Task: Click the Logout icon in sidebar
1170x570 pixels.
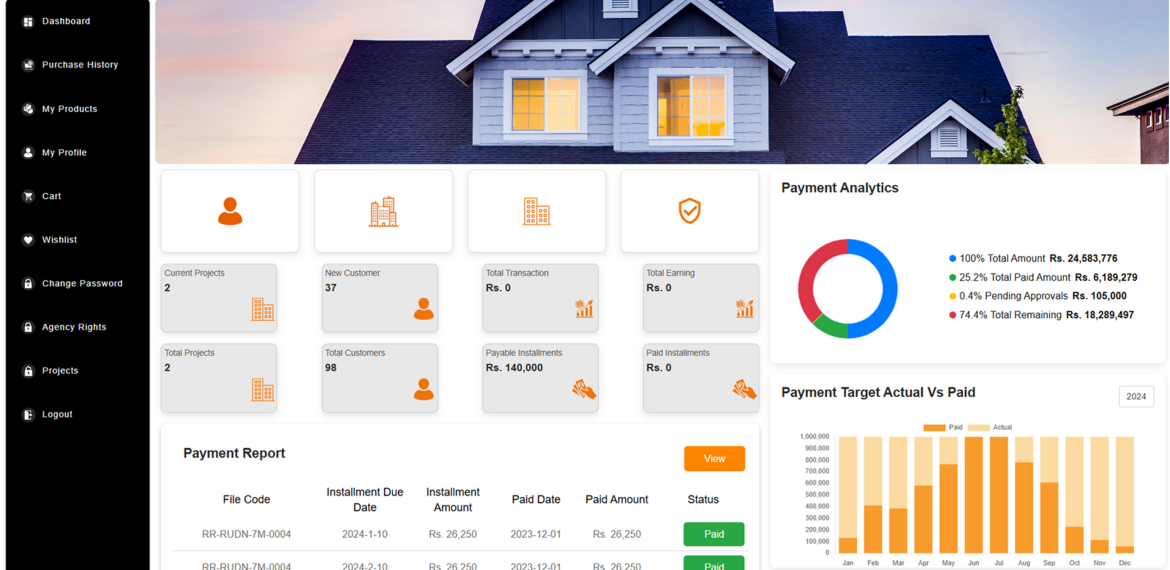Action: coord(28,415)
